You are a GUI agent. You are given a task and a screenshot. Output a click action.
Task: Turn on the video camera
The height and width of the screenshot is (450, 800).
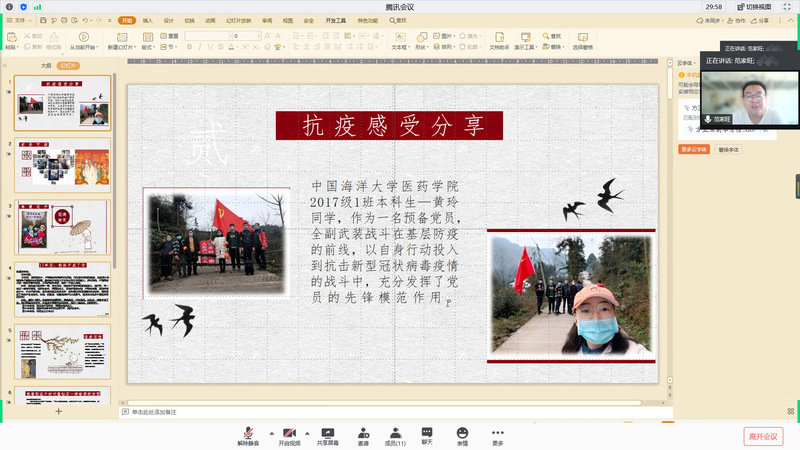tap(288, 433)
